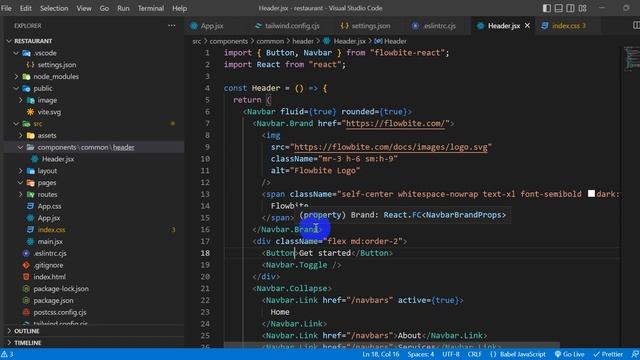
Task: Close the Header.jsx tab
Action: [527, 26]
